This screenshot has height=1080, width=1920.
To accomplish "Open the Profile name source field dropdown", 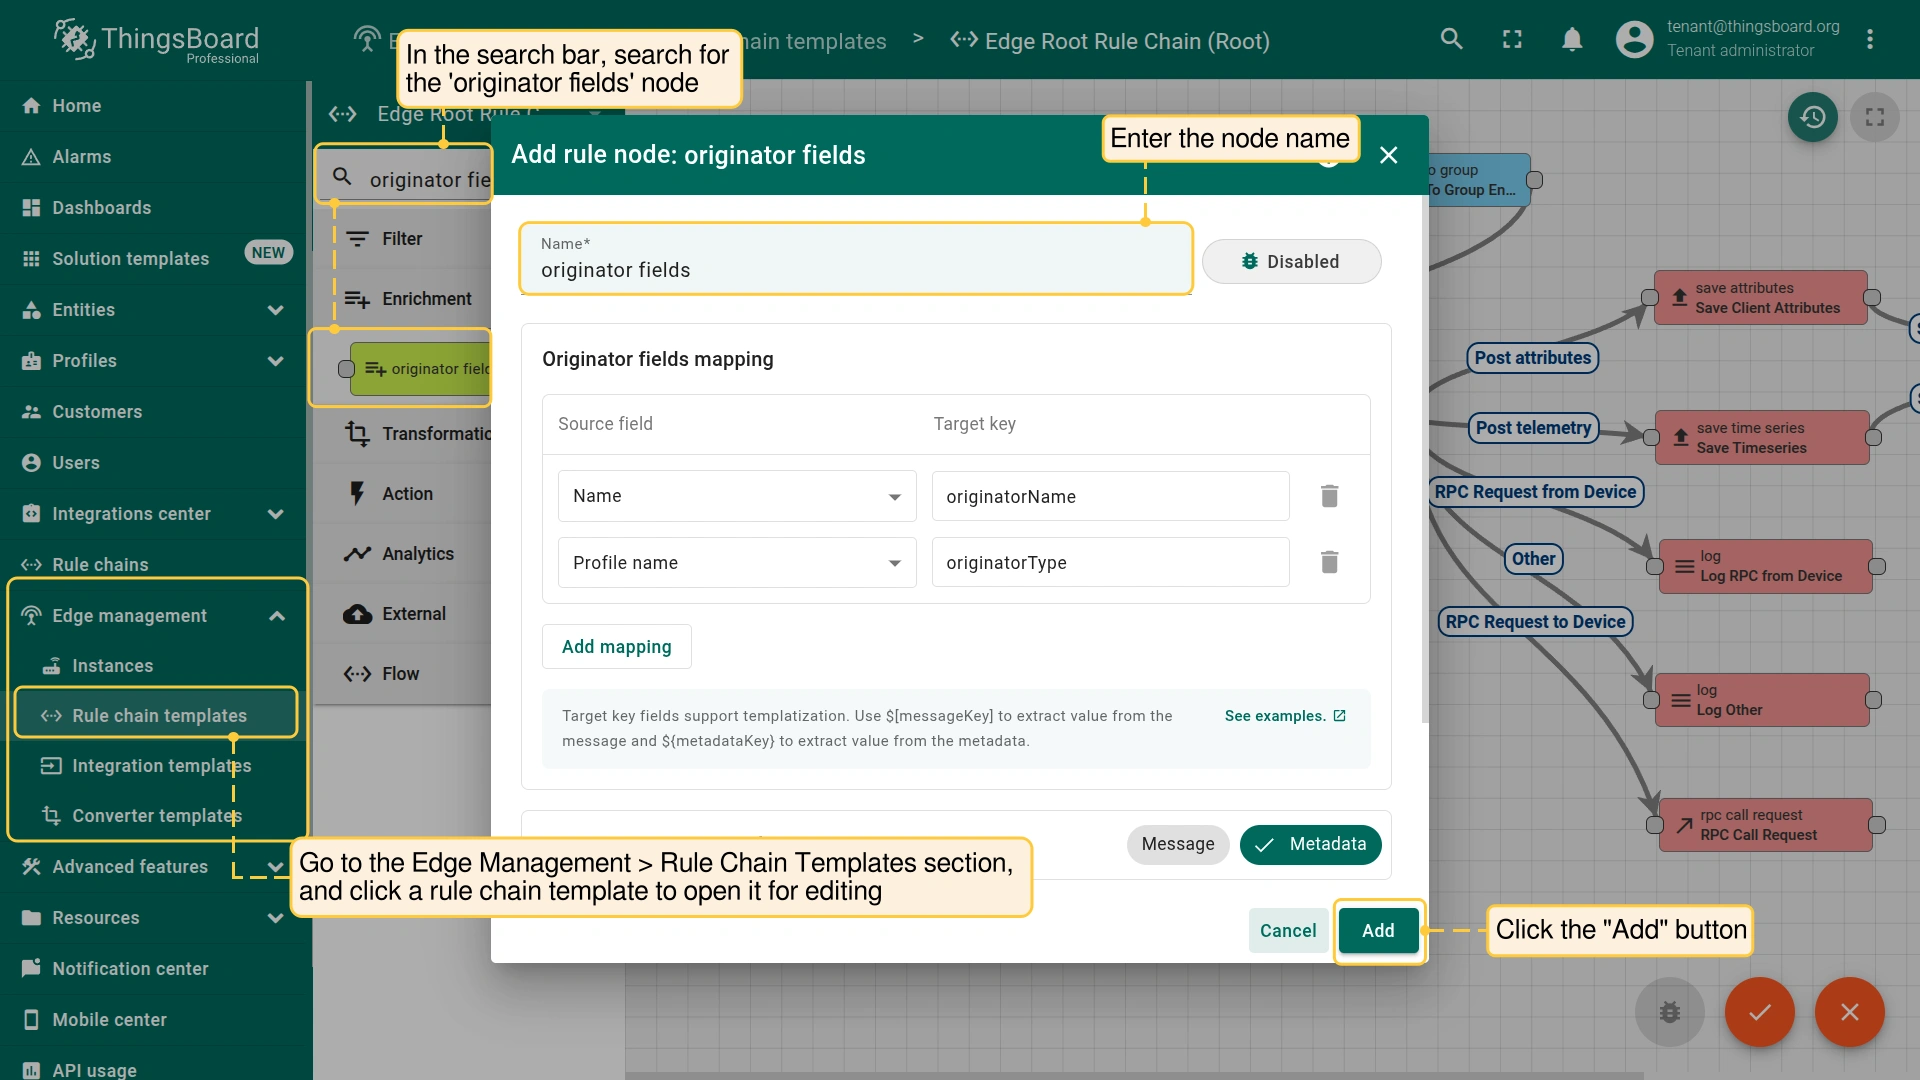I will click(737, 562).
